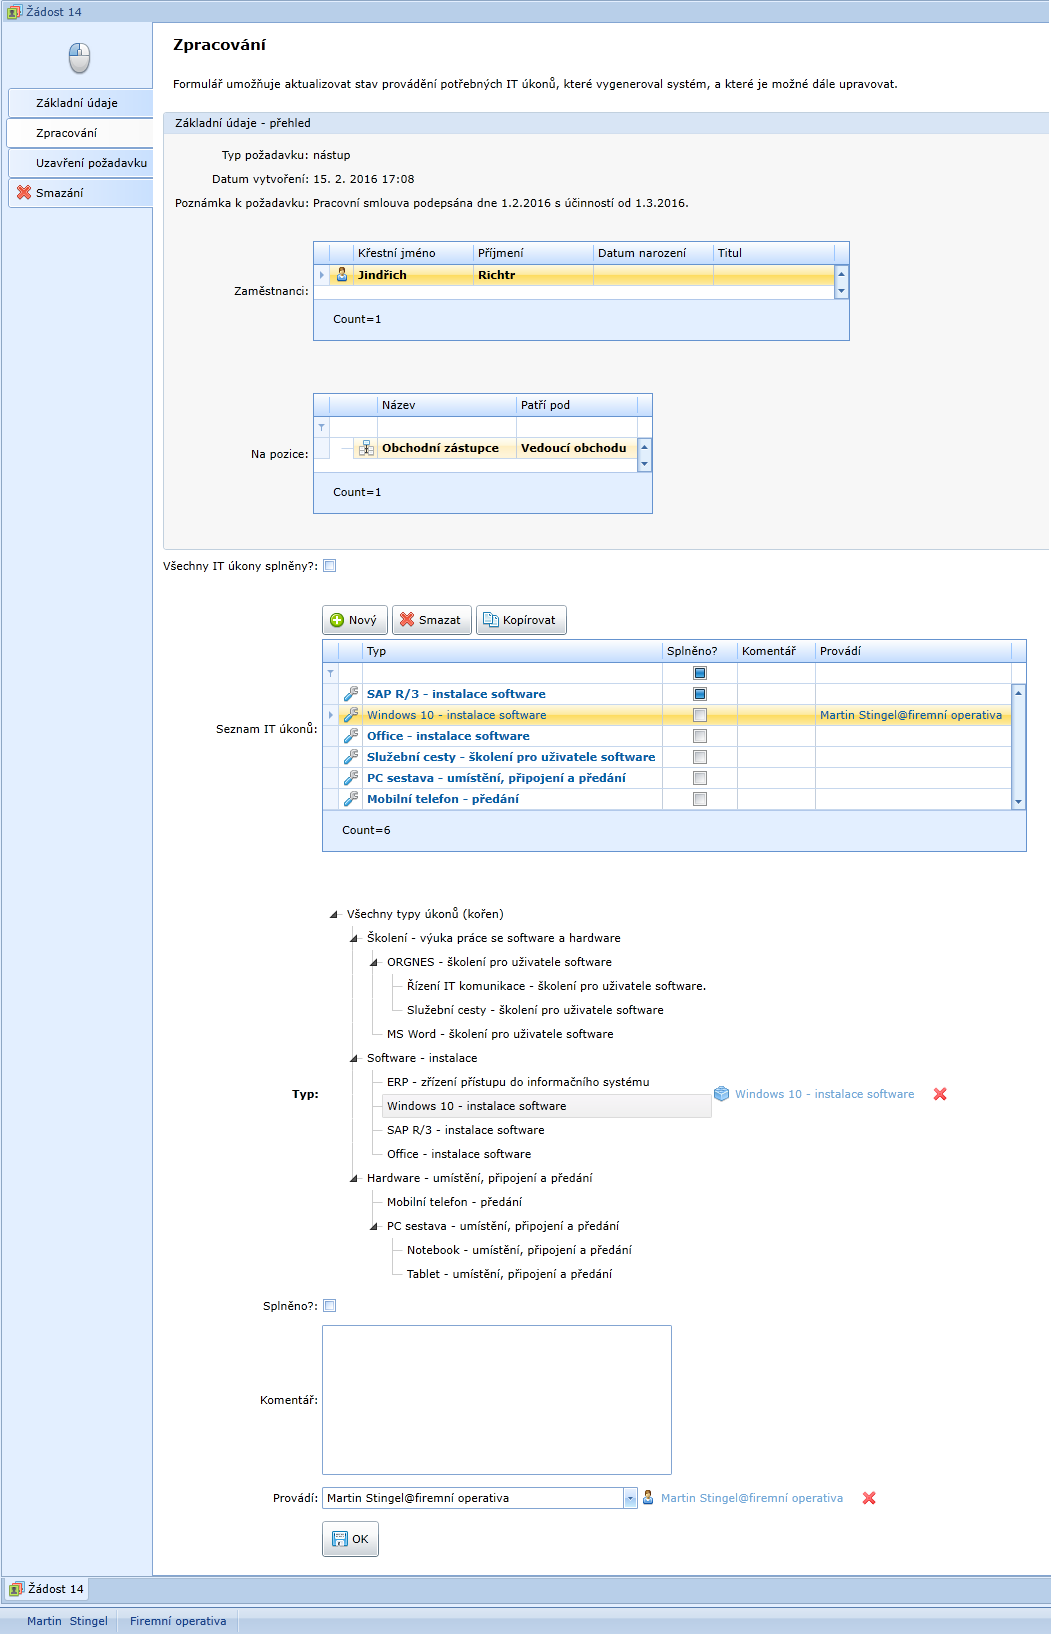Click the wrench icon beside SAP R/3 row
Image resolution: width=1051 pixels, height=1635 pixels.
coord(351,694)
